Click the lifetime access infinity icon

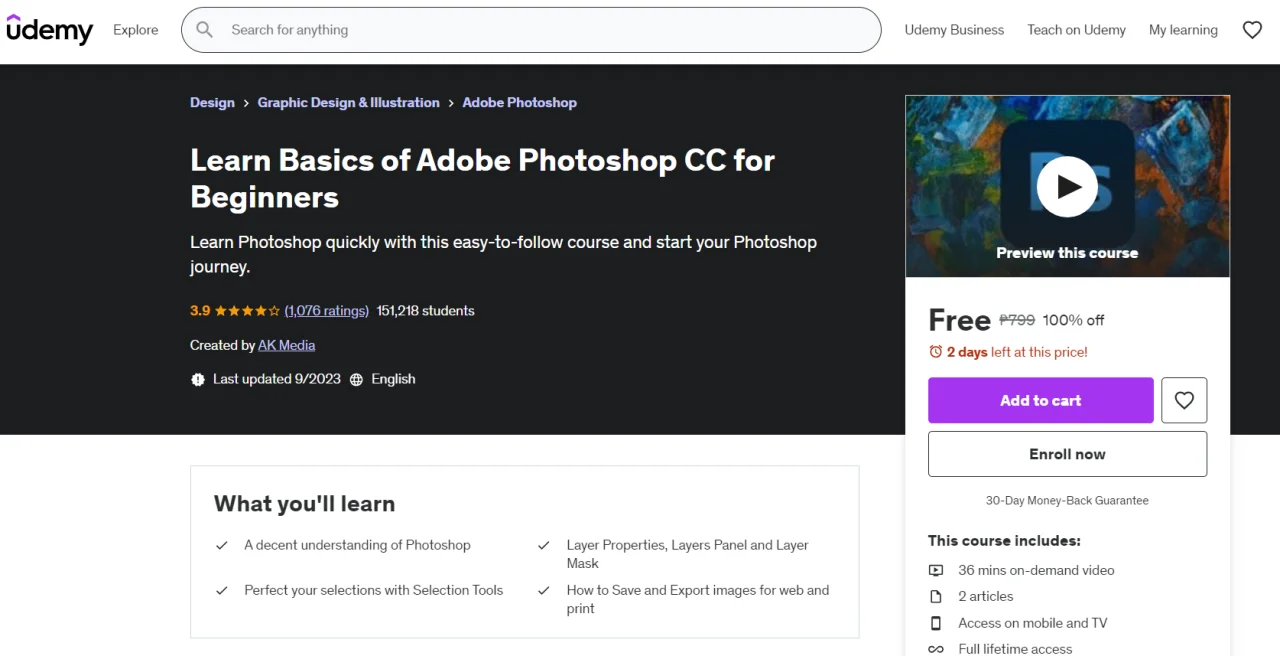pyautogui.click(x=936, y=649)
